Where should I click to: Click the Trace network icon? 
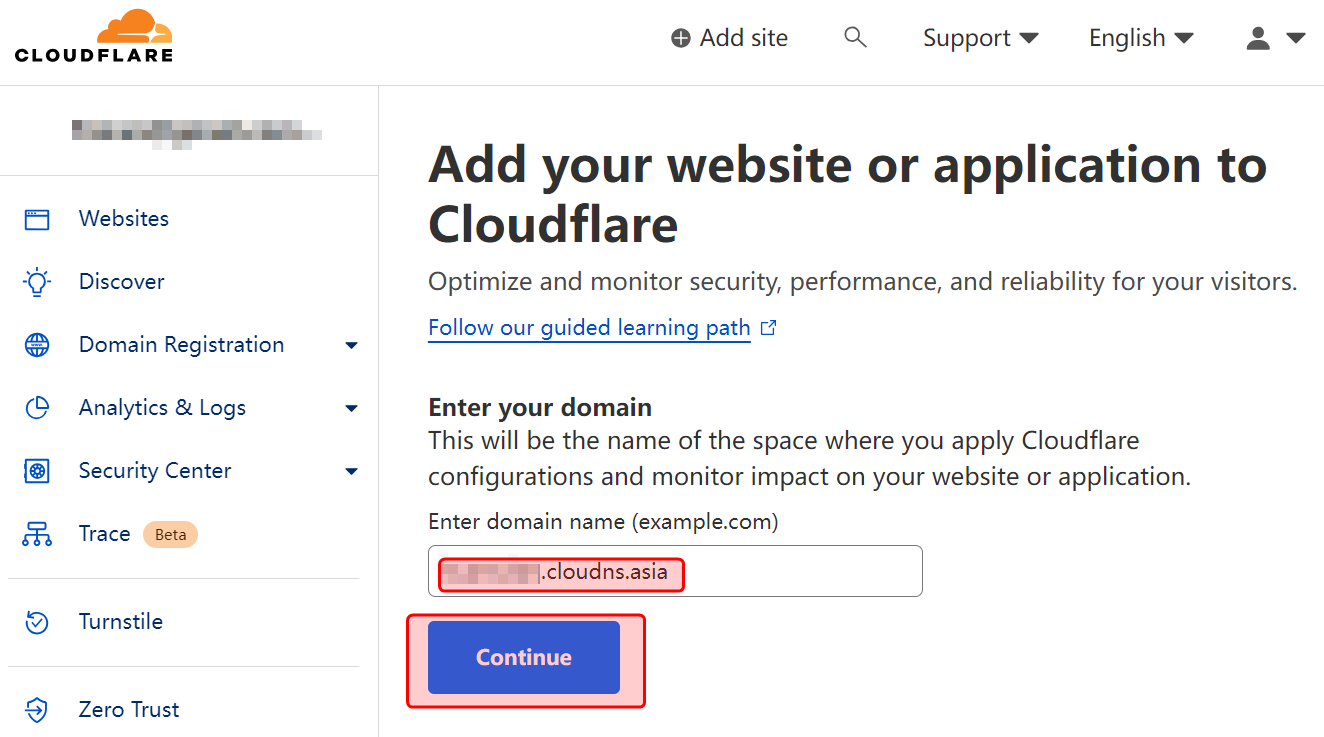pos(37,534)
